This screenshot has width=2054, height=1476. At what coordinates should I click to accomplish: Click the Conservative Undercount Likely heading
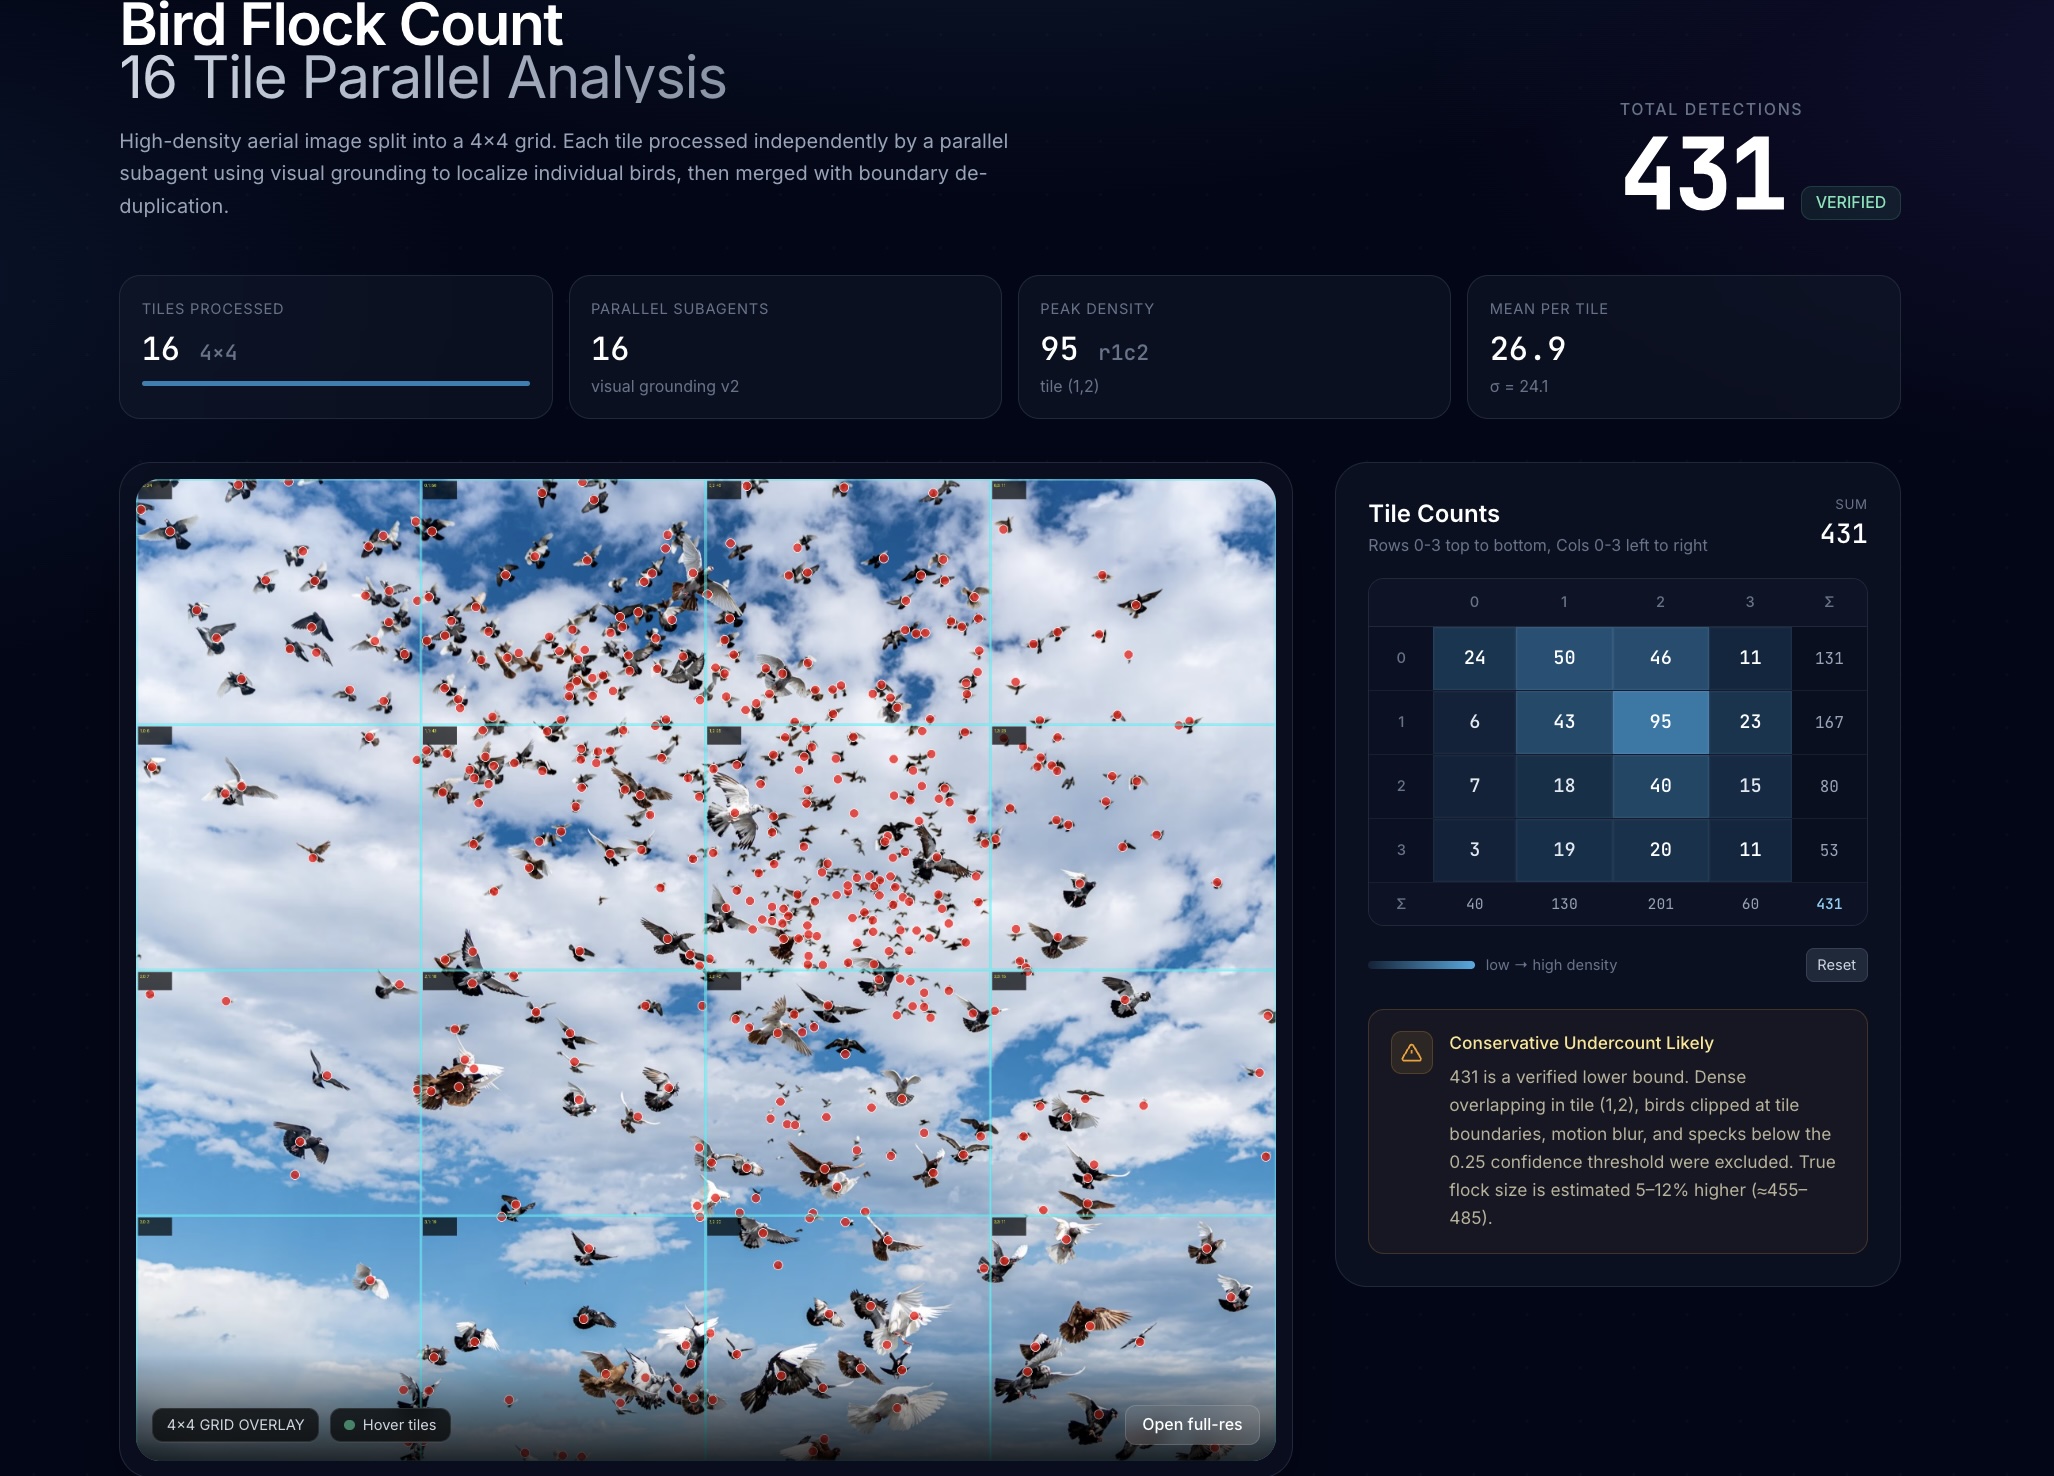coord(1581,1043)
